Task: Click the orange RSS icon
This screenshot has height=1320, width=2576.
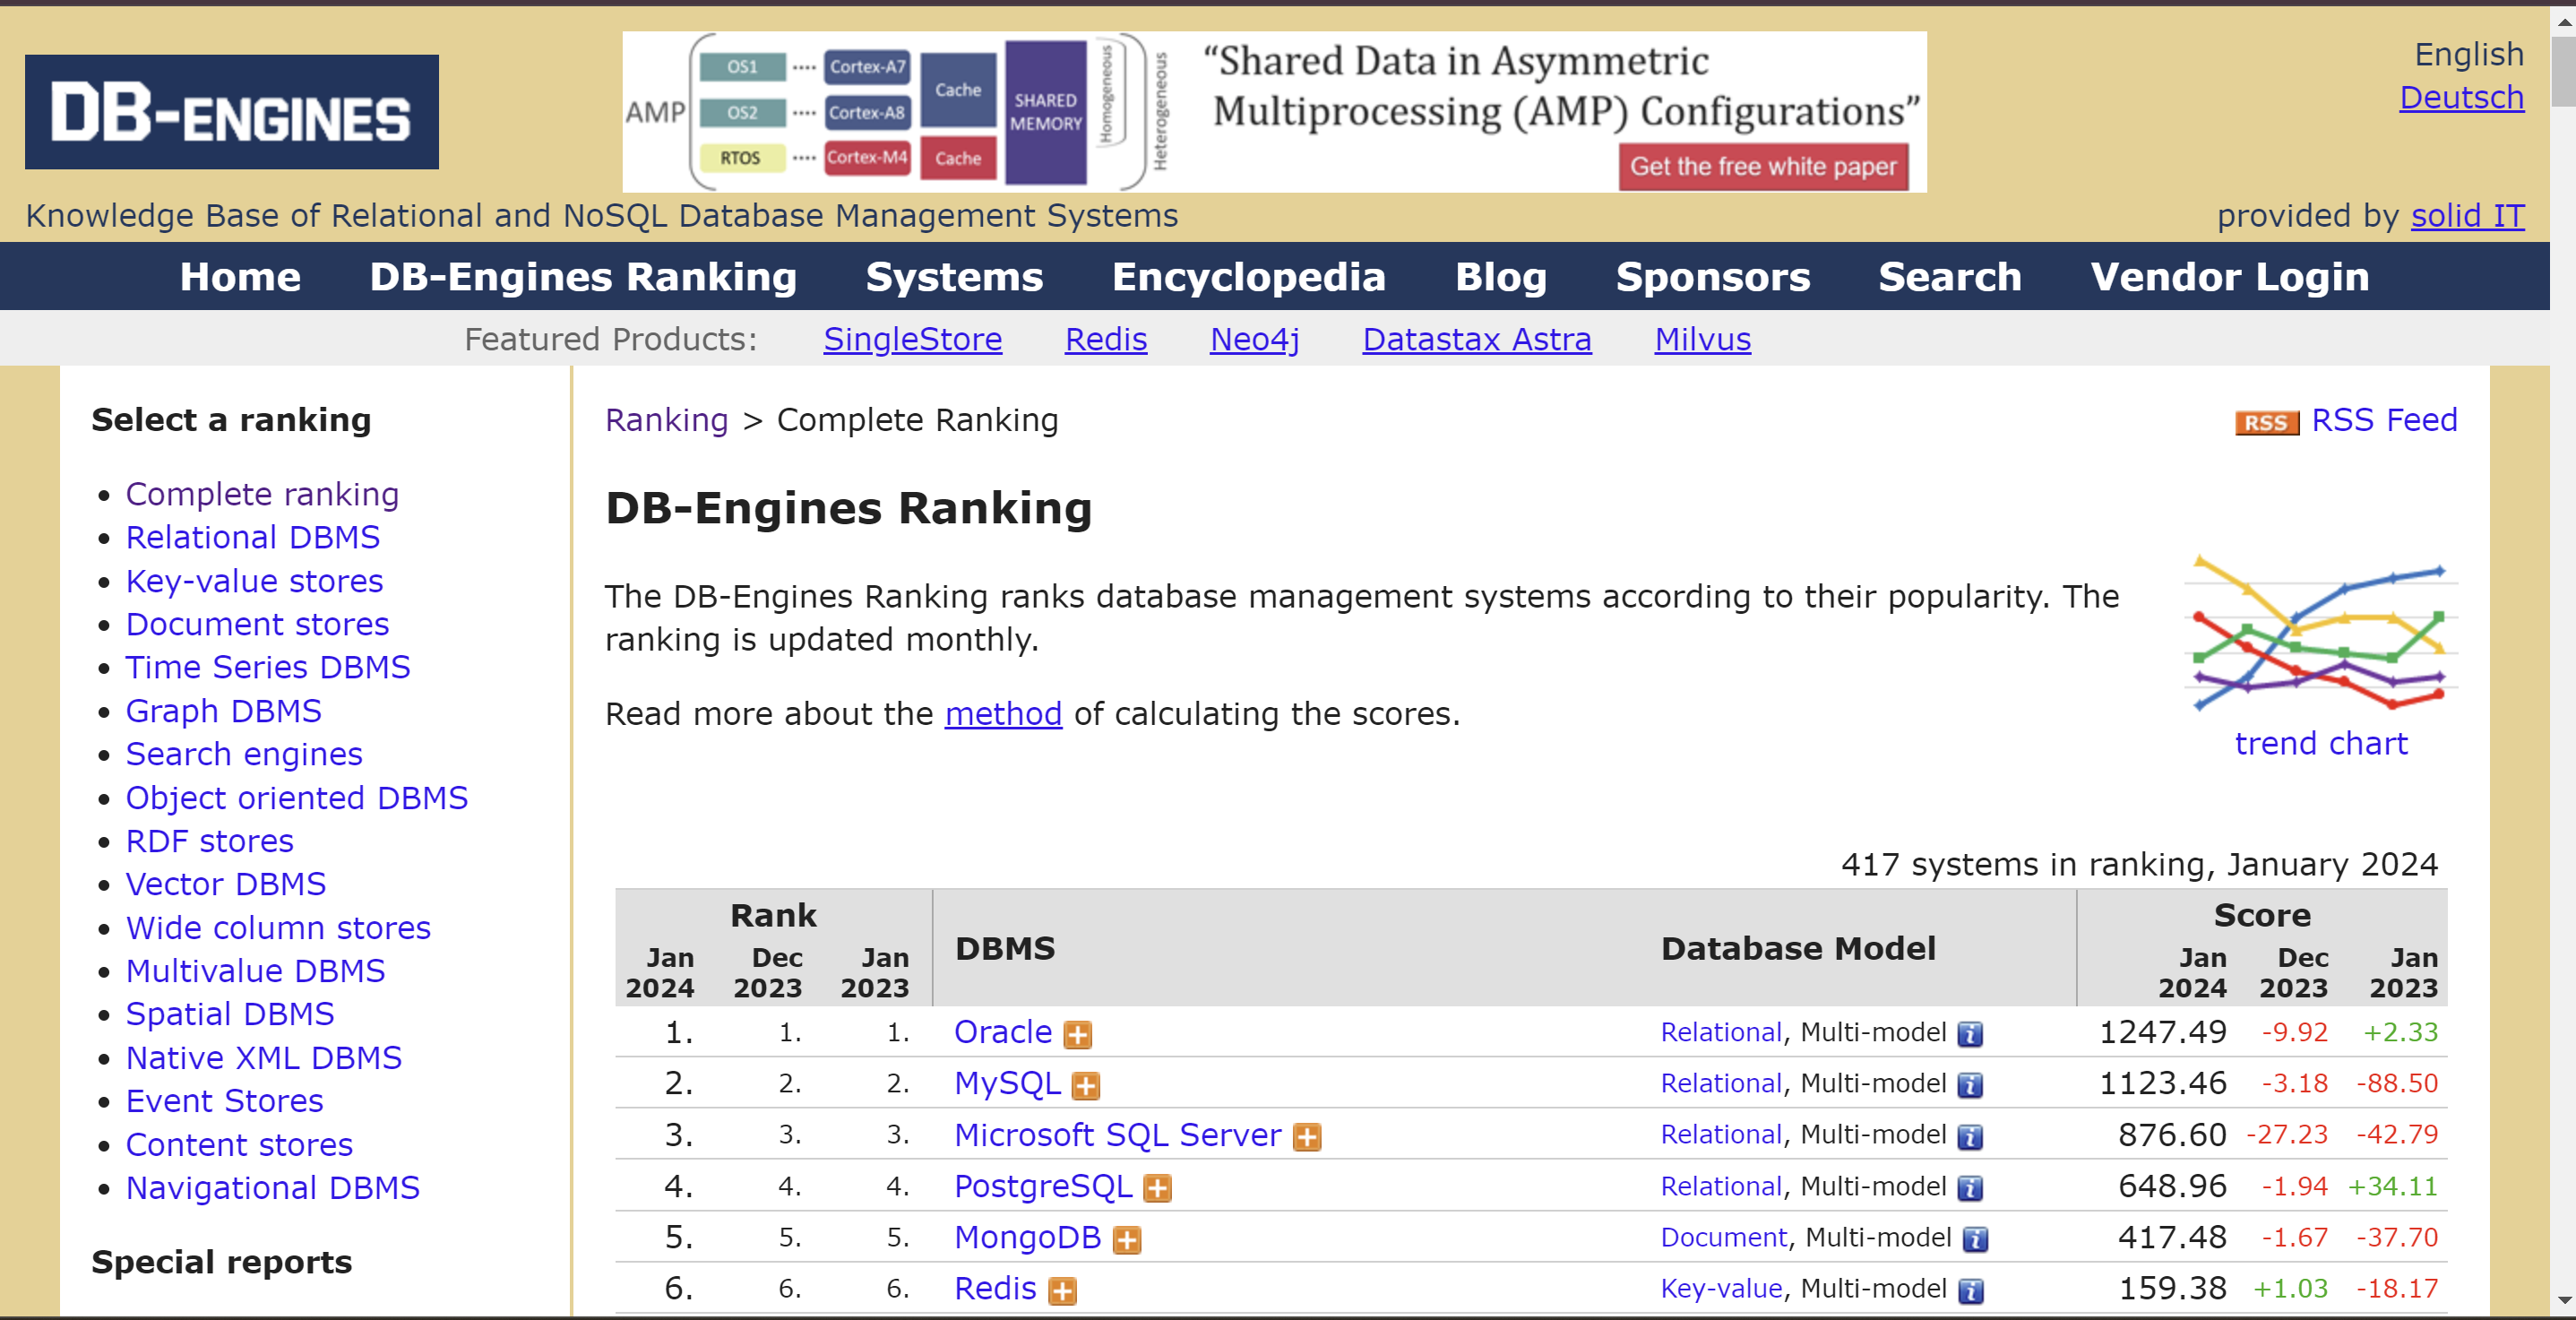Action: point(2265,422)
